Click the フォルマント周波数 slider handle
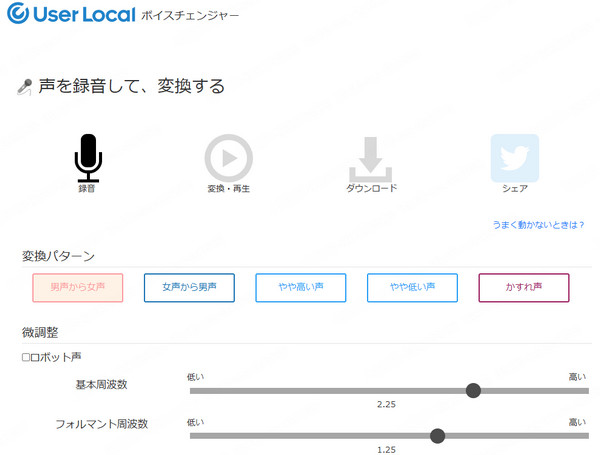The image size is (600, 455). coord(437,436)
